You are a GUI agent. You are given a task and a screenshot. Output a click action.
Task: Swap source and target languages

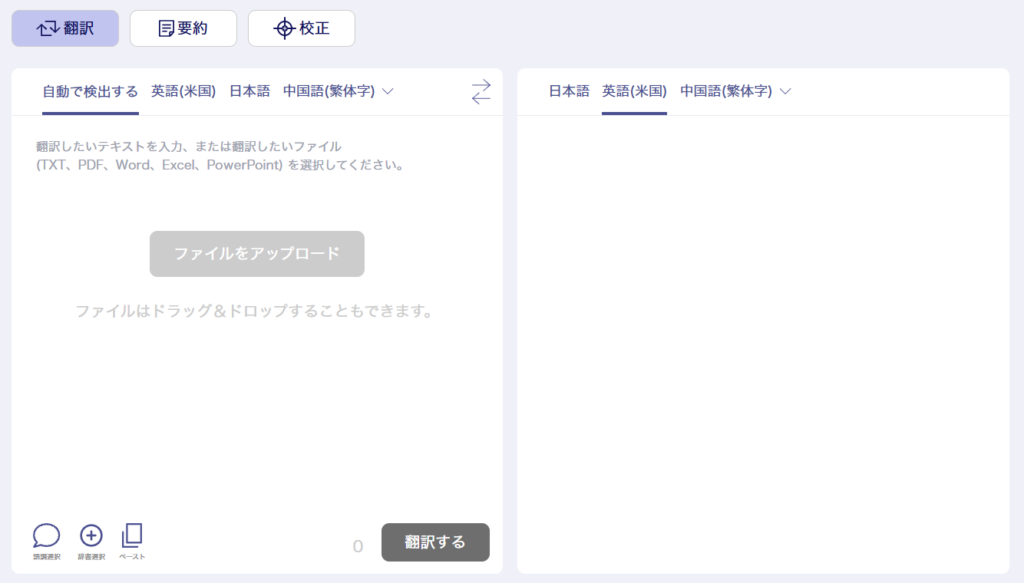[481, 92]
